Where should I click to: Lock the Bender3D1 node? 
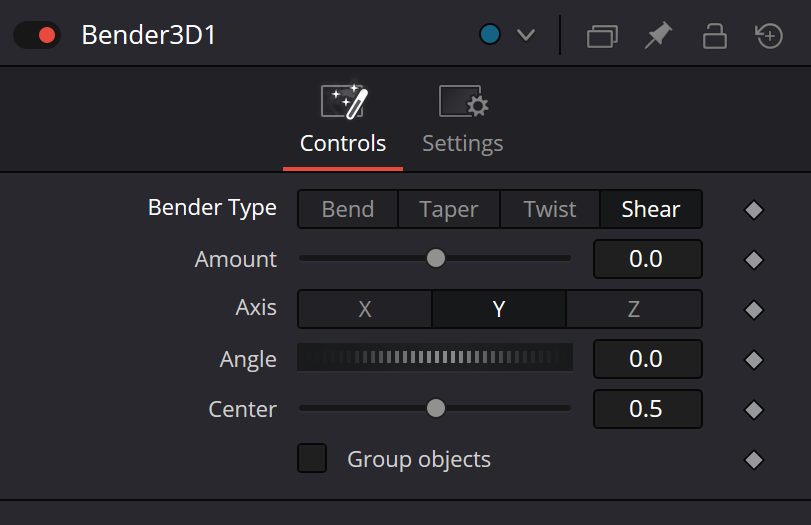[x=714, y=36]
